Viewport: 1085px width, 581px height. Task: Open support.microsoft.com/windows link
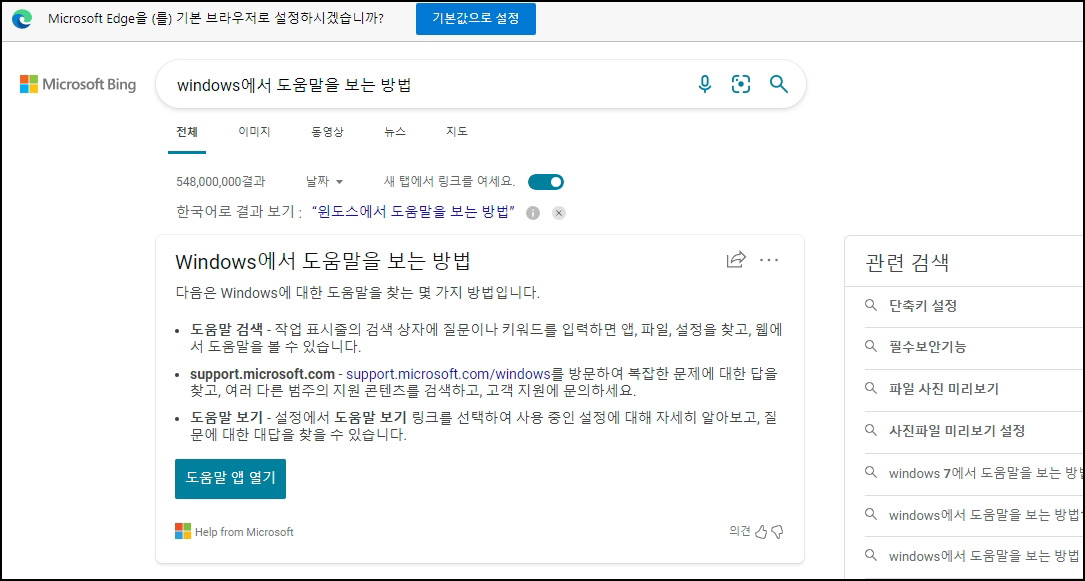(x=448, y=374)
